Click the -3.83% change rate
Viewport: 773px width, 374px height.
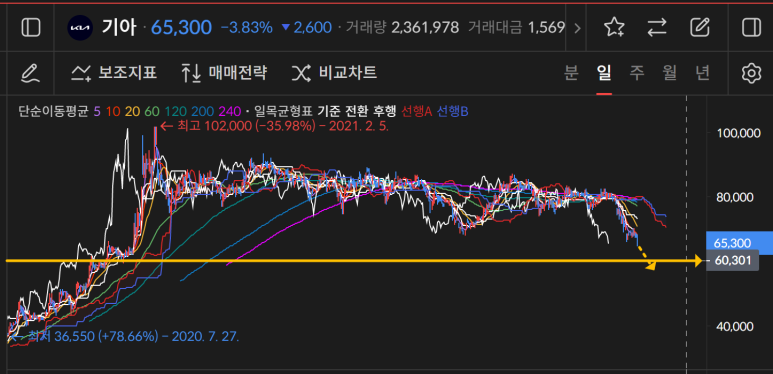(246, 28)
